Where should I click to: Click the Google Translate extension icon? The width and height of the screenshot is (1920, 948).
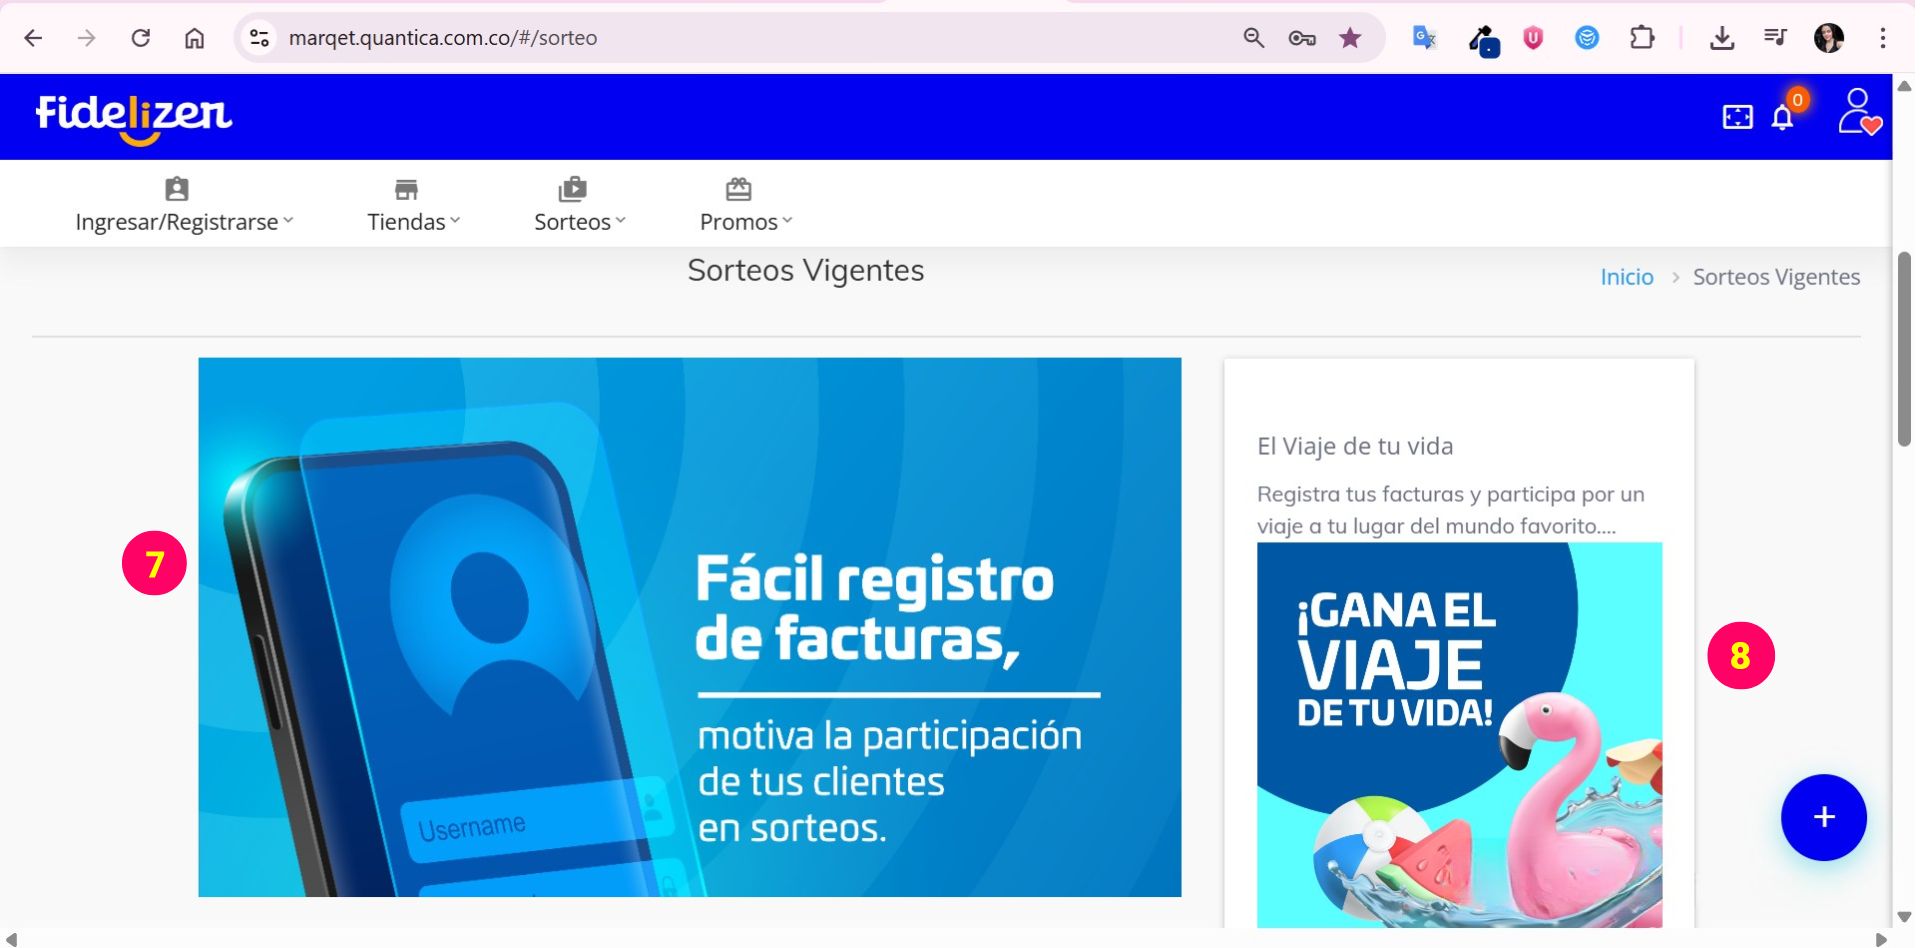coord(1424,38)
